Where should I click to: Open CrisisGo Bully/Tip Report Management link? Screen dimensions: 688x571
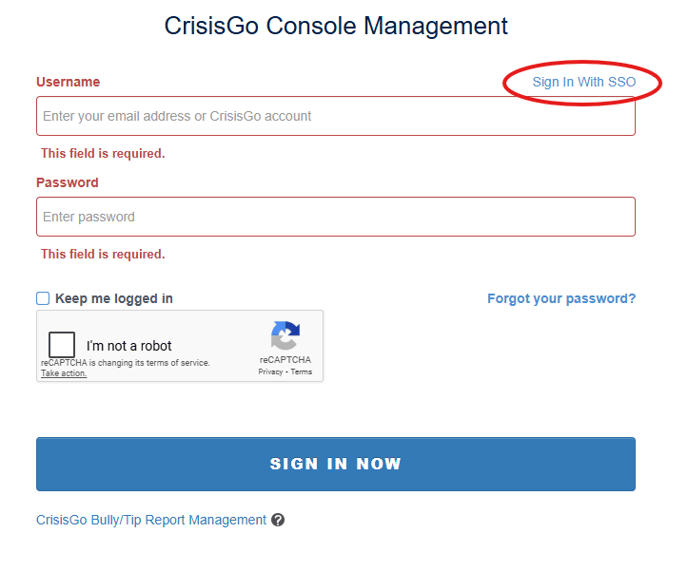pyautogui.click(x=151, y=520)
